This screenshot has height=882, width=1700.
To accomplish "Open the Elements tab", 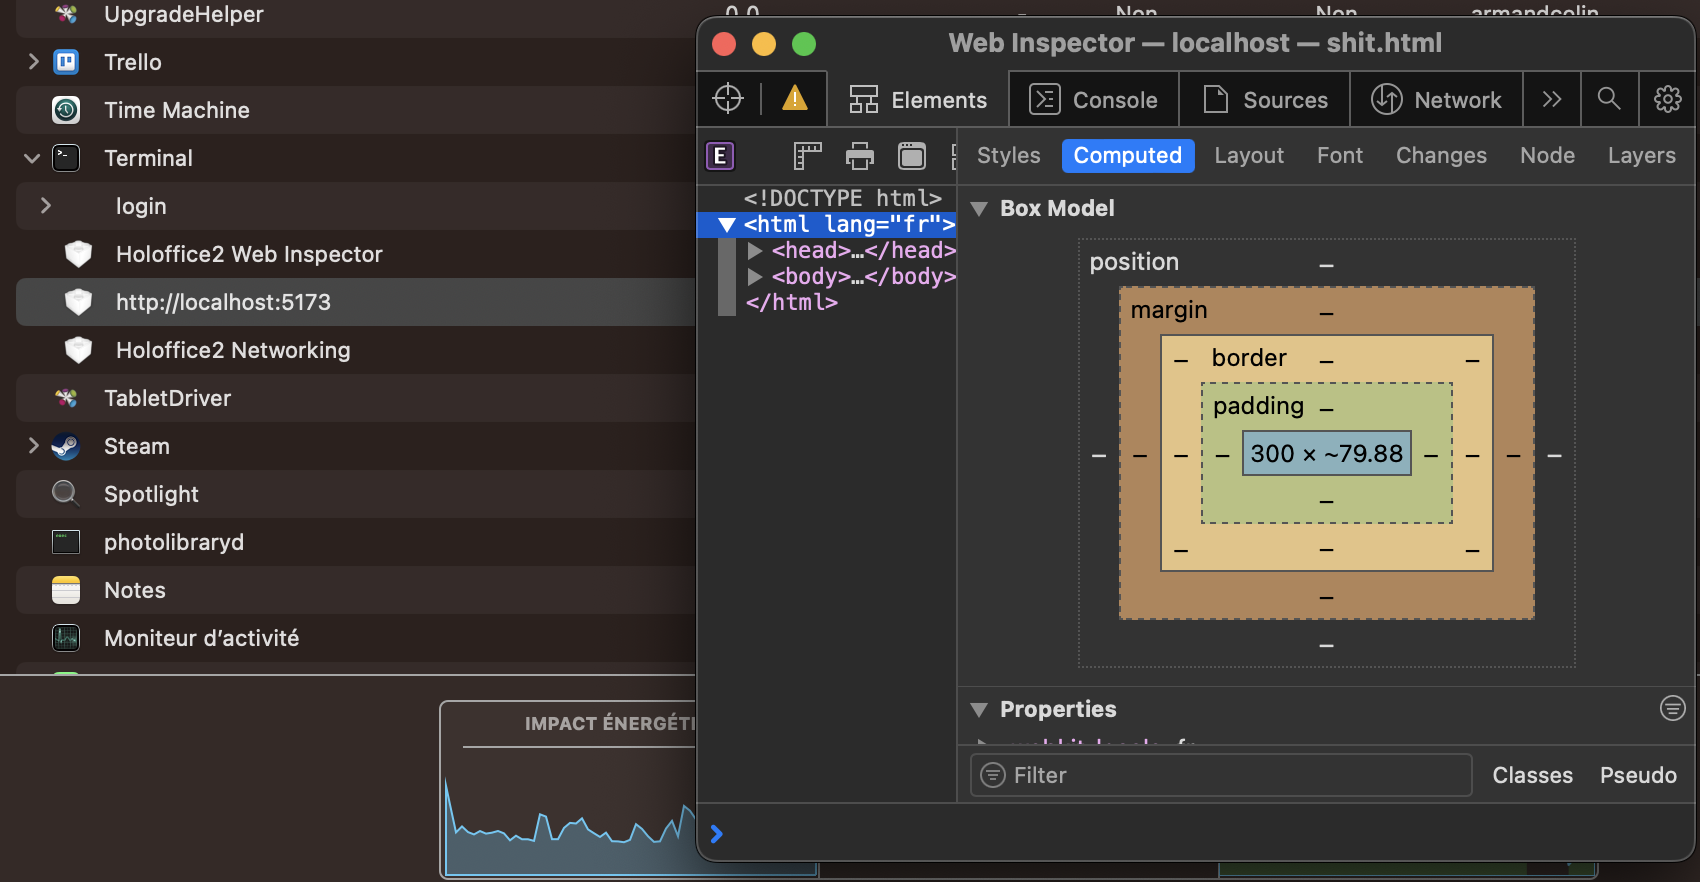I will (x=918, y=100).
